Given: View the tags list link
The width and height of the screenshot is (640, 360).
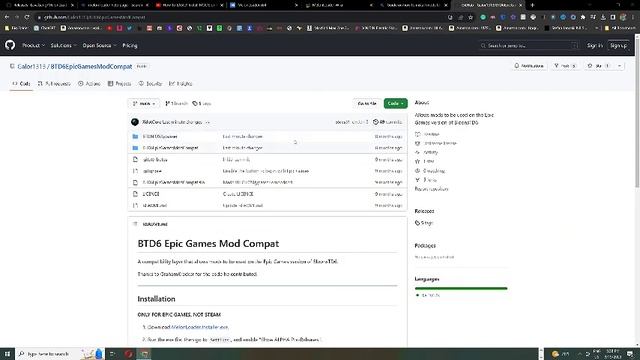Looking at the screenshot, I should pyautogui.click(x=202, y=104).
